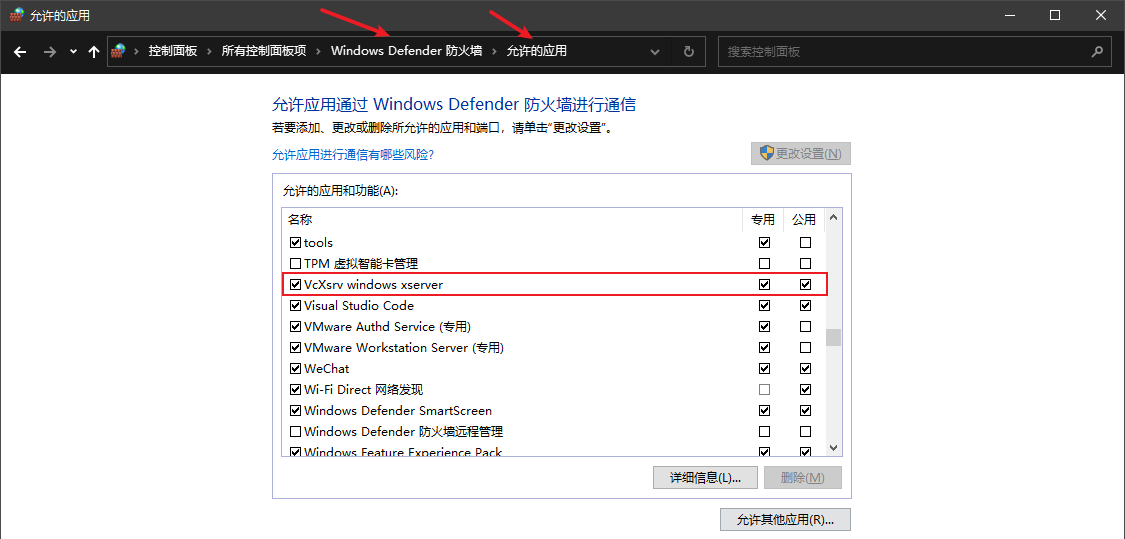Viewport: 1125px width, 539px height.
Task: Expand chevron after 所有控制面板项 breadcrumb
Action: pos(319,52)
